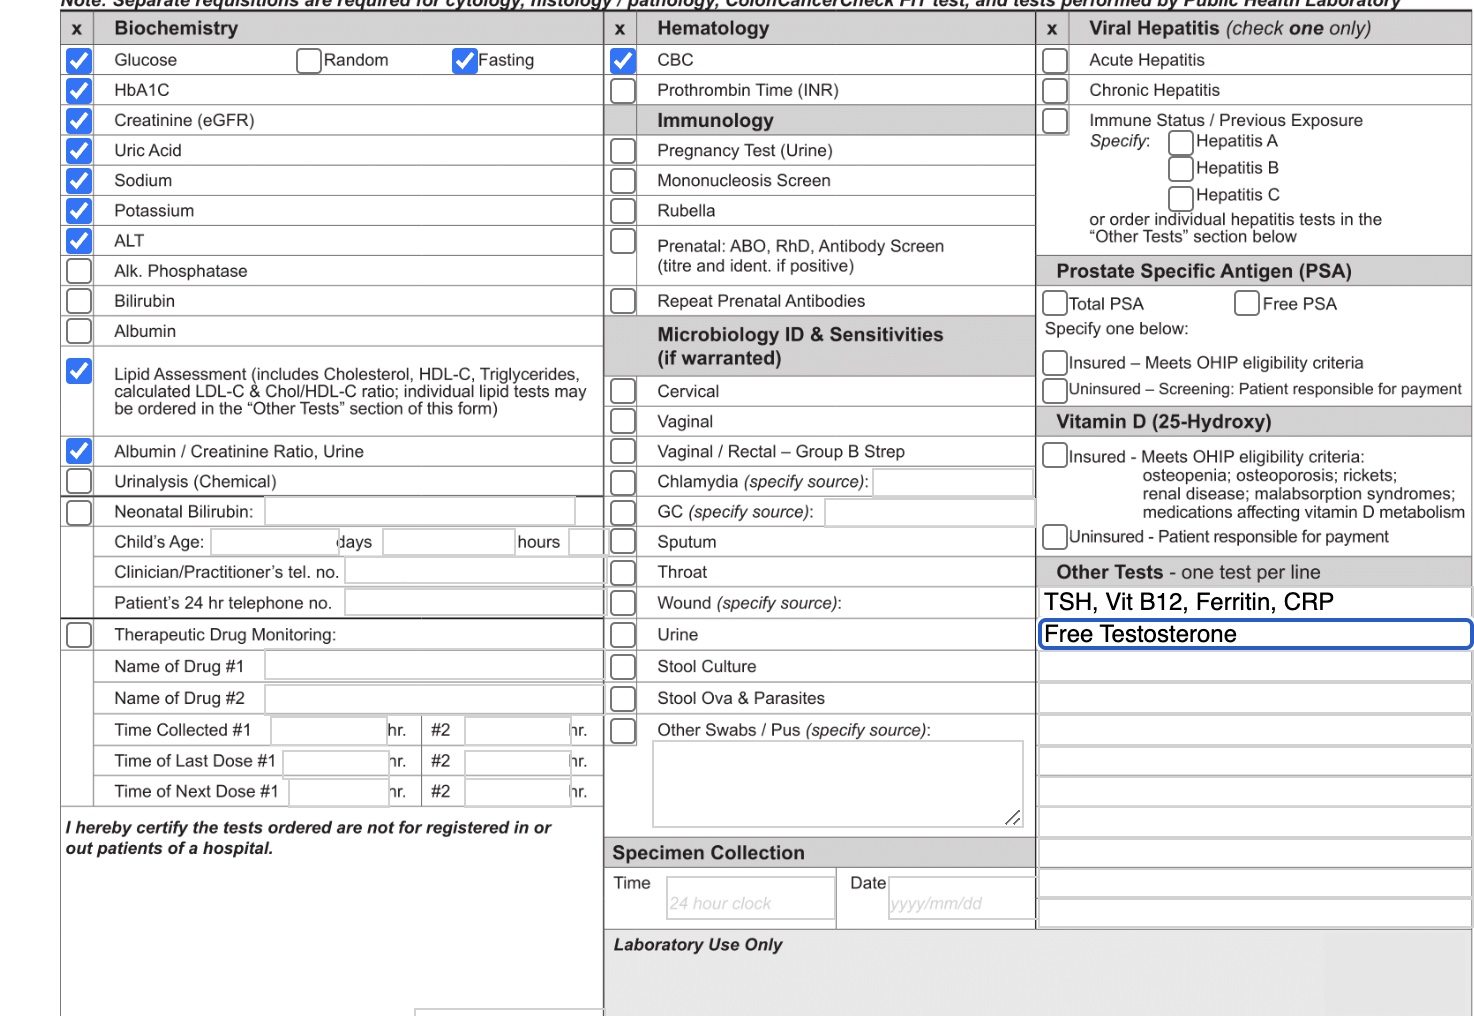This screenshot has height=1016, width=1474.
Task: Check PSA Insured – Meets OHIP criteria
Action: coord(1055,362)
